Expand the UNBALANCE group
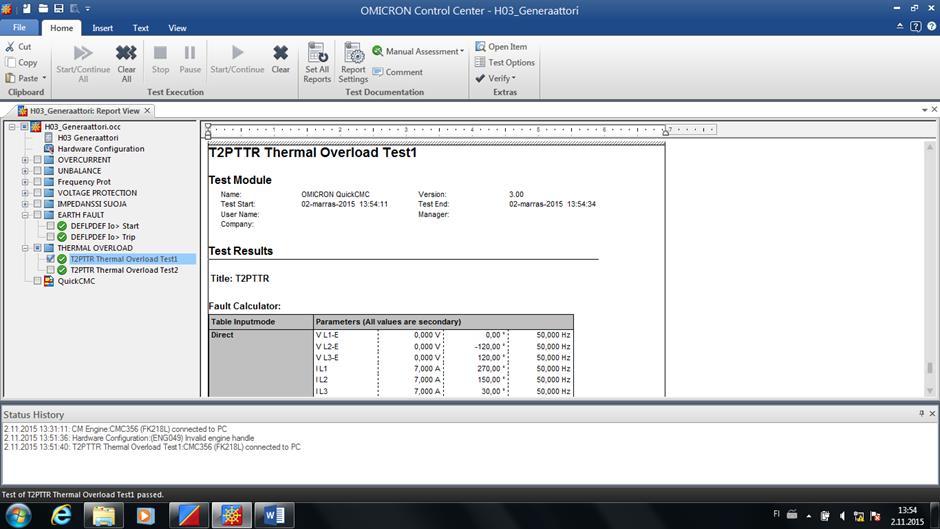 pyautogui.click(x=25, y=171)
